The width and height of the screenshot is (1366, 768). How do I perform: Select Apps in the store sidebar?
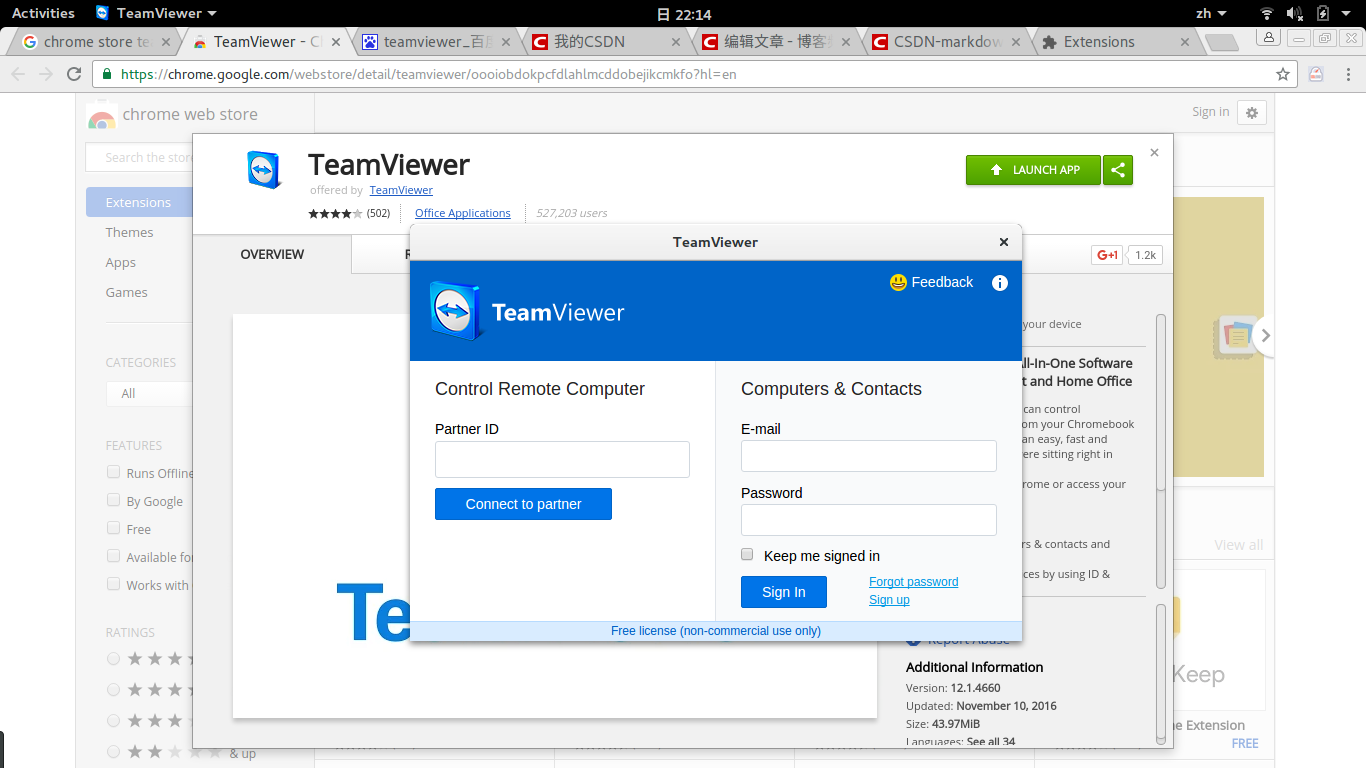[x=121, y=262]
